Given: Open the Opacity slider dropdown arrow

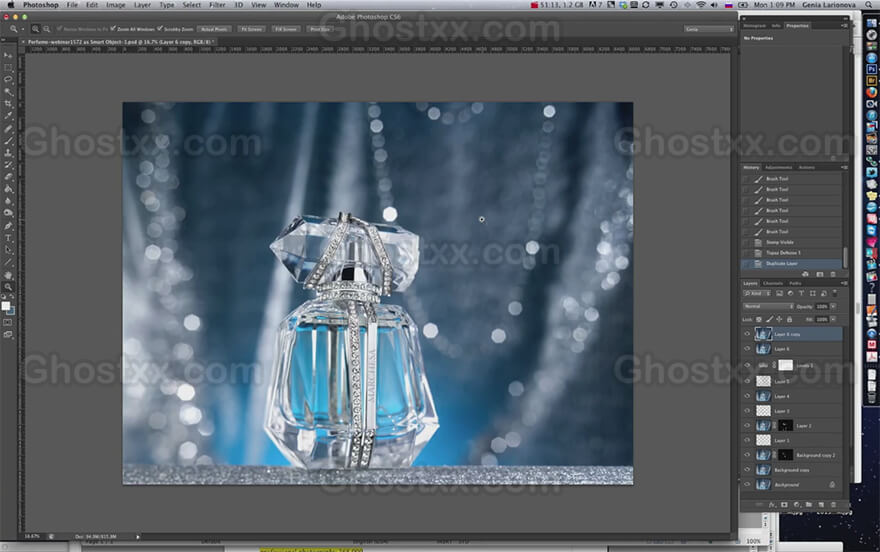Looking at the screenshot, I should (x=833, y=306).
